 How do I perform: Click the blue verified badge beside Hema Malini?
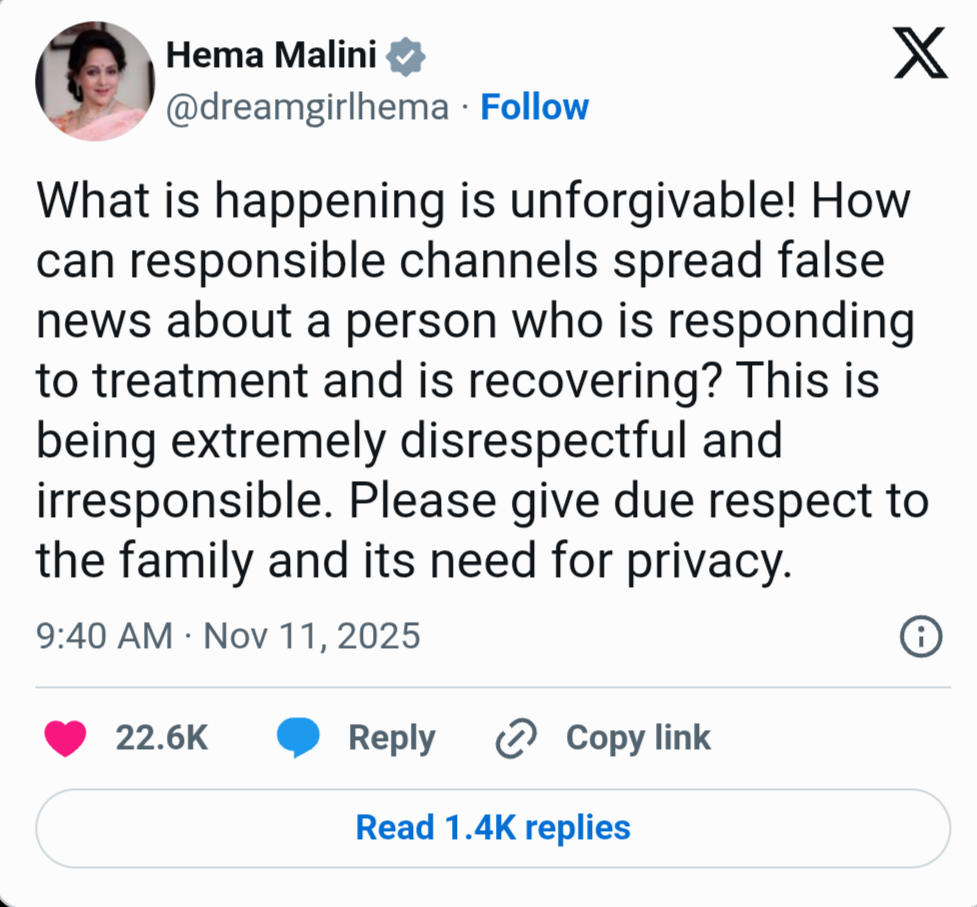[406, 57]
